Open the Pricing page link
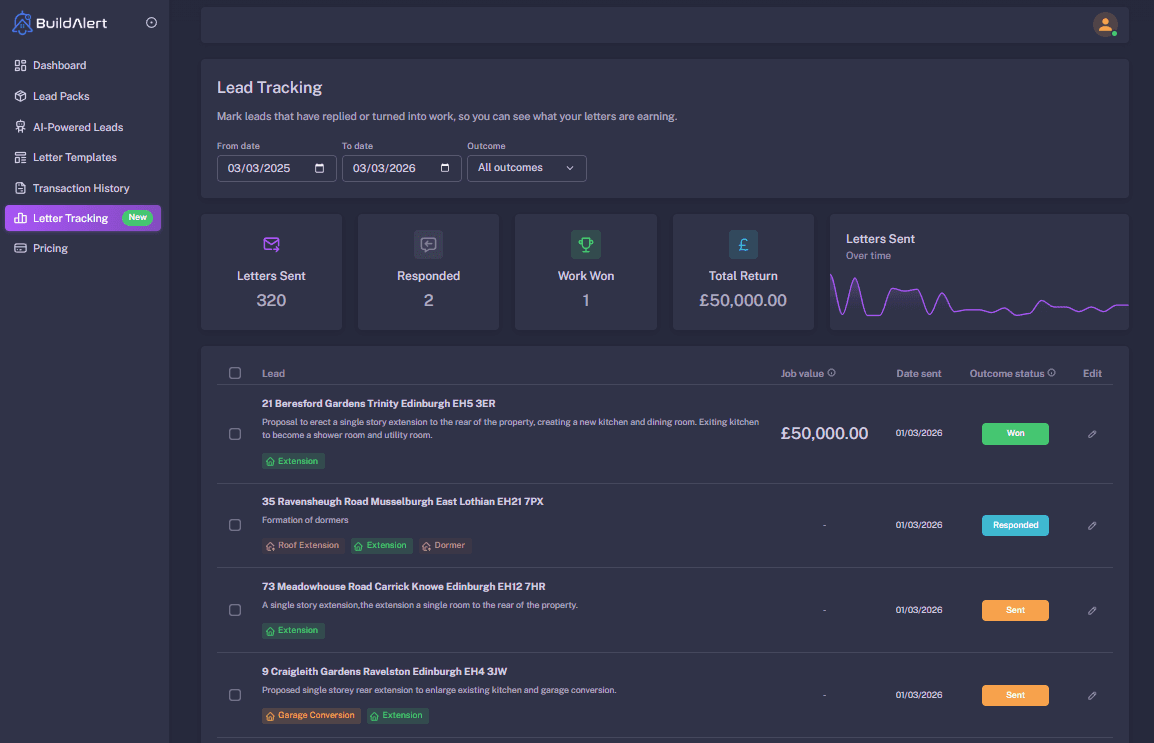This screenshot has height=743, width=1154. pyautogui.click(x=52, y=247)
